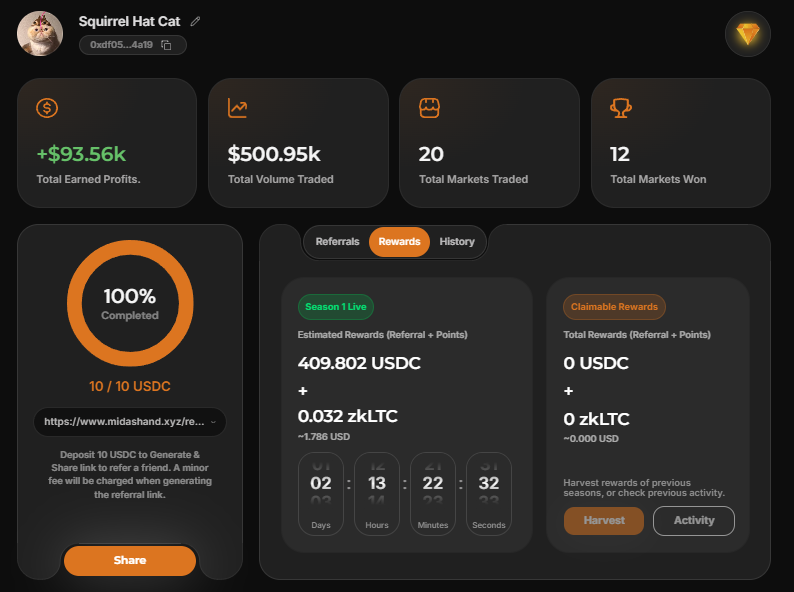Viewport: 794px width, 592px height.
Task: Click the orange Share button
Action: tap(130, 560)
